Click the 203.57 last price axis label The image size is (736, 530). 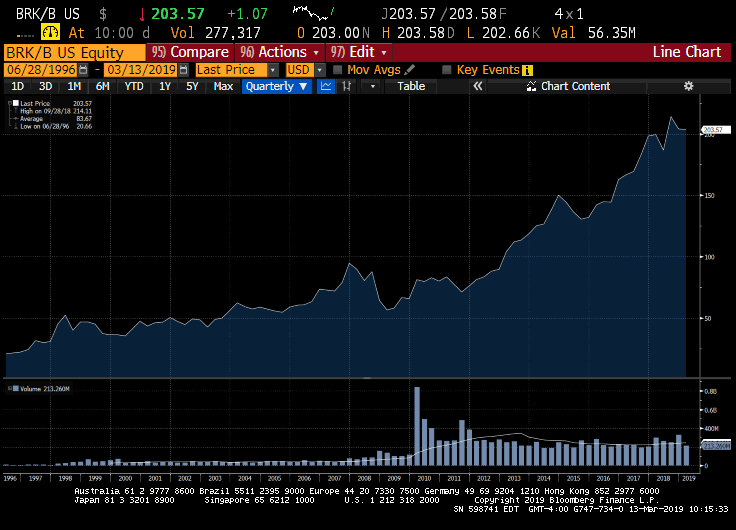tap(716, 130)
